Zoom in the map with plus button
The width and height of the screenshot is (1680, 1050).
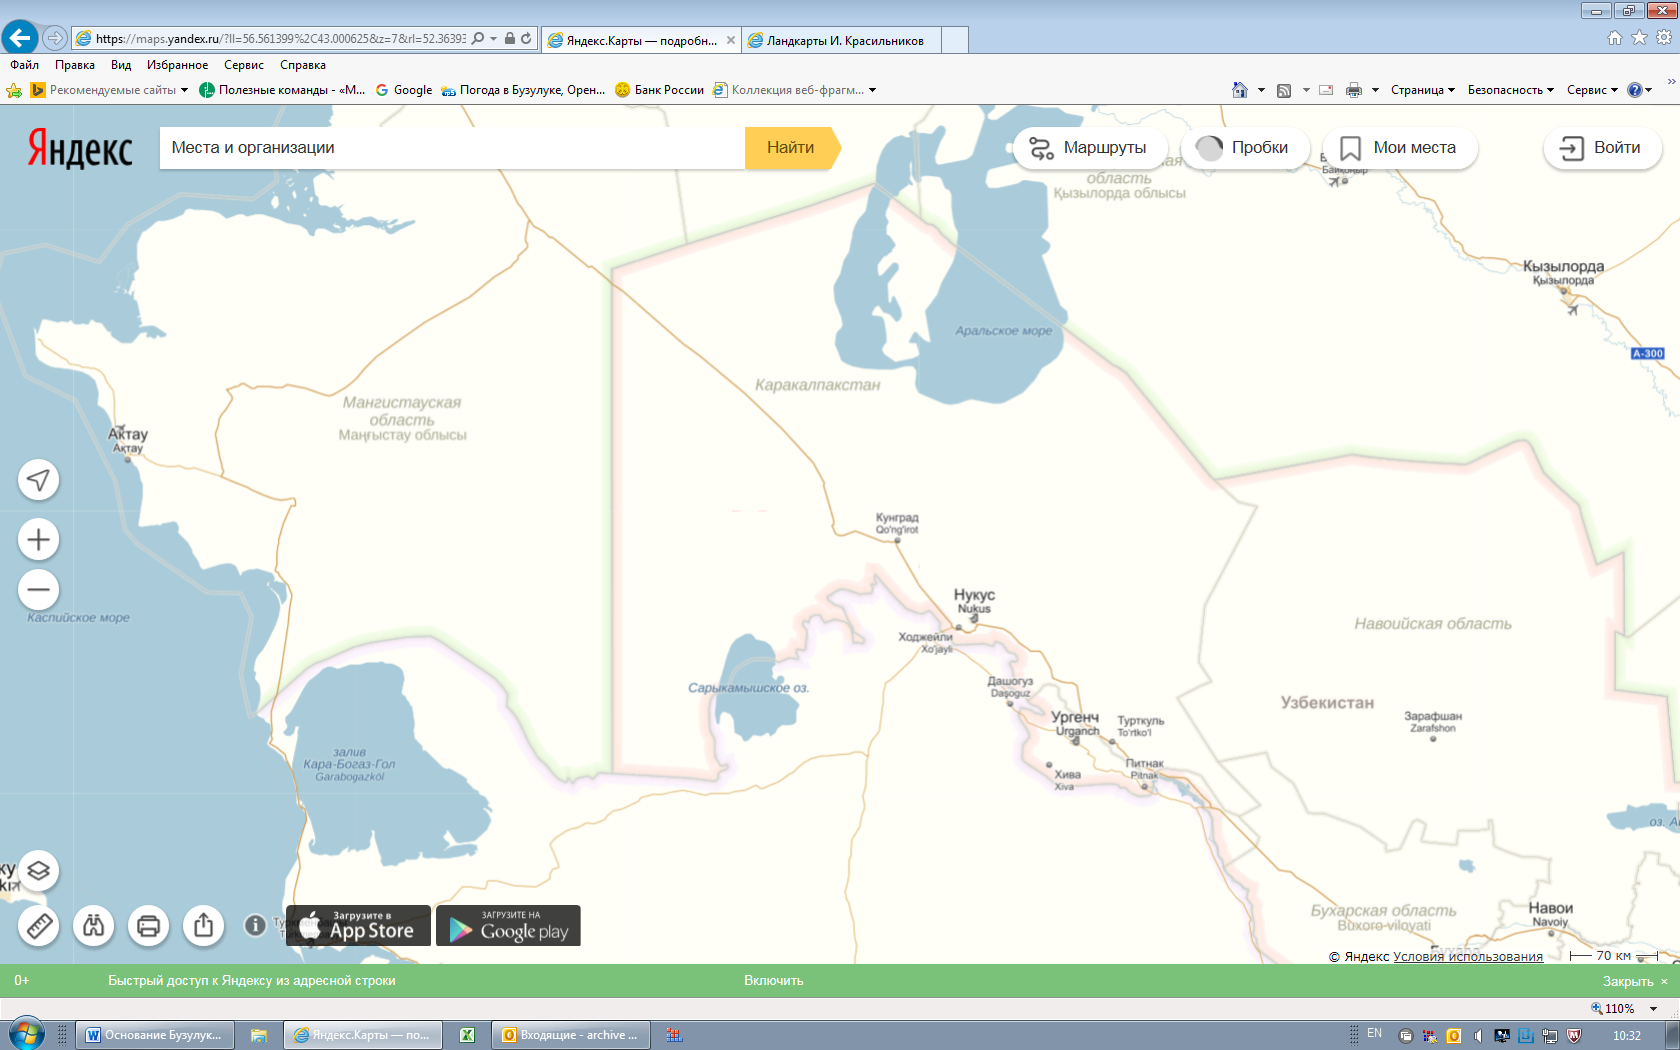tap(39, 540)
